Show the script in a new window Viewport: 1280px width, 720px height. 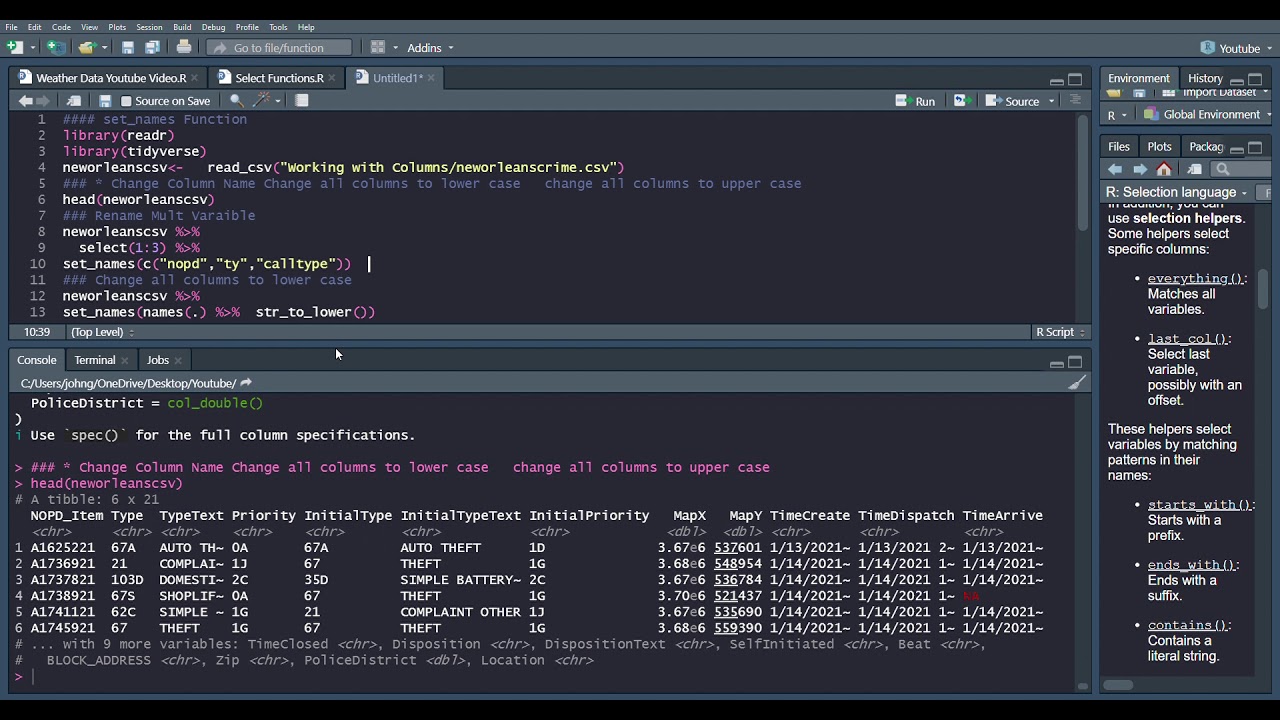(x=74, y=100)
